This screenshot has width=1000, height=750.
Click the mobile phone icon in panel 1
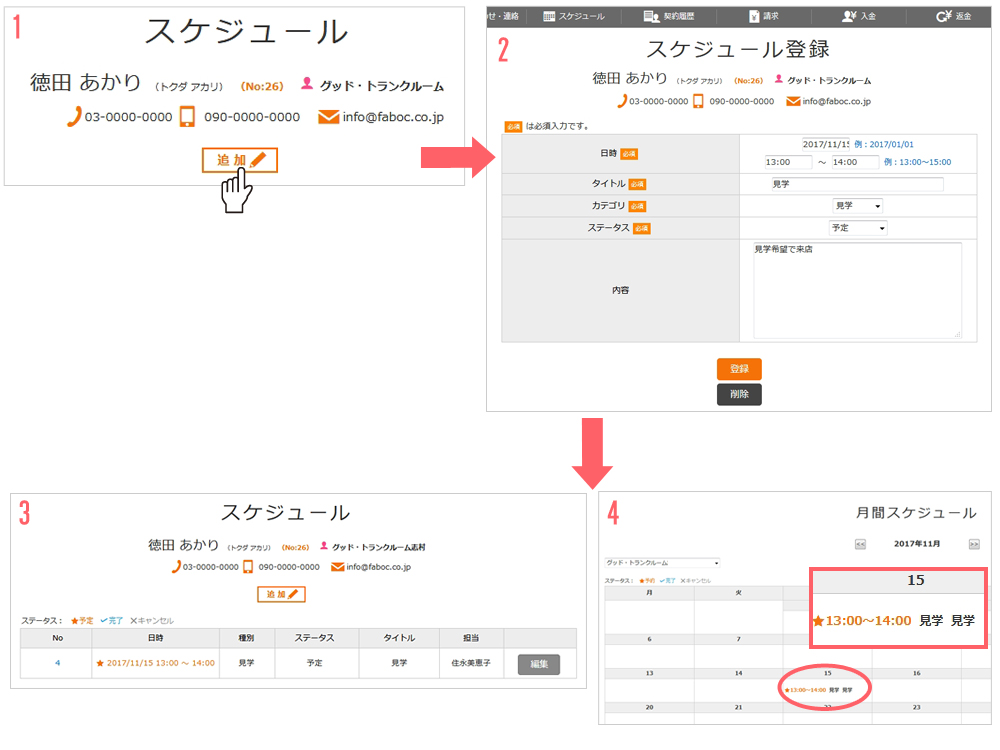click(x=187, y=117)
